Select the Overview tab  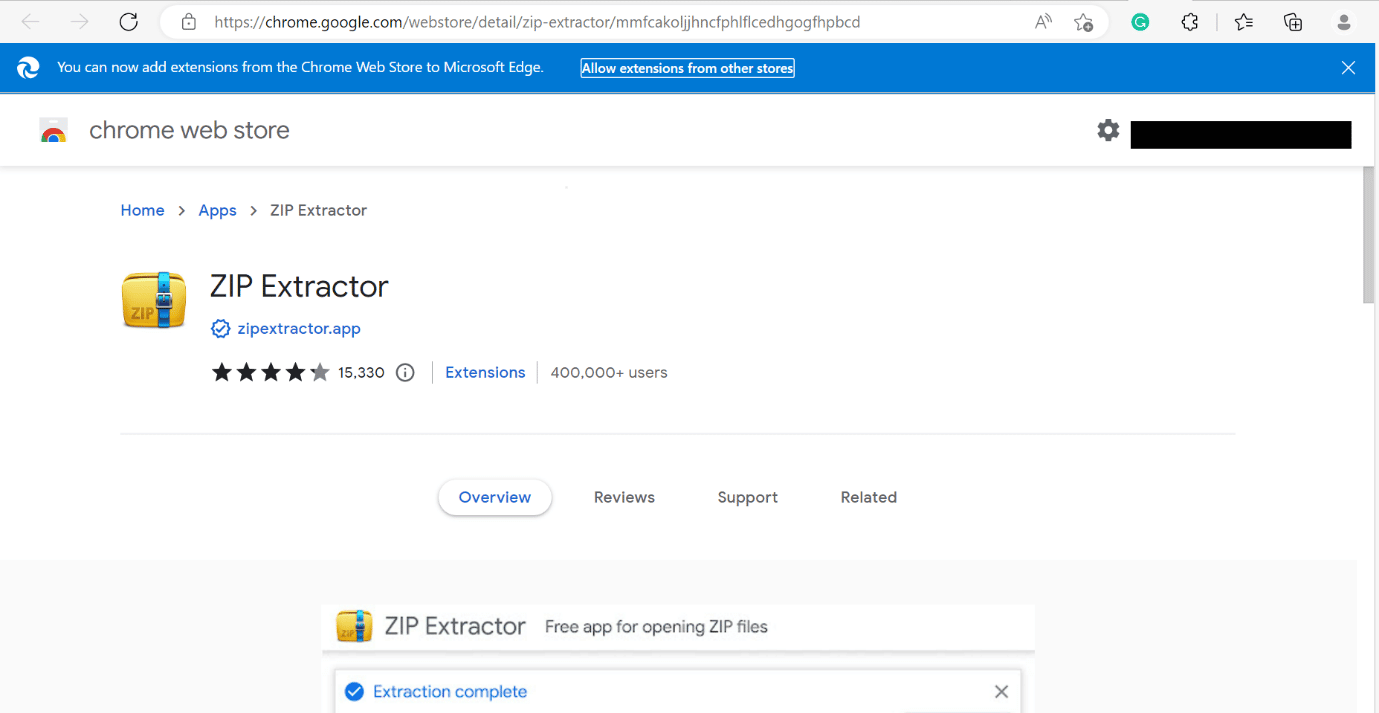click(495, 497)
